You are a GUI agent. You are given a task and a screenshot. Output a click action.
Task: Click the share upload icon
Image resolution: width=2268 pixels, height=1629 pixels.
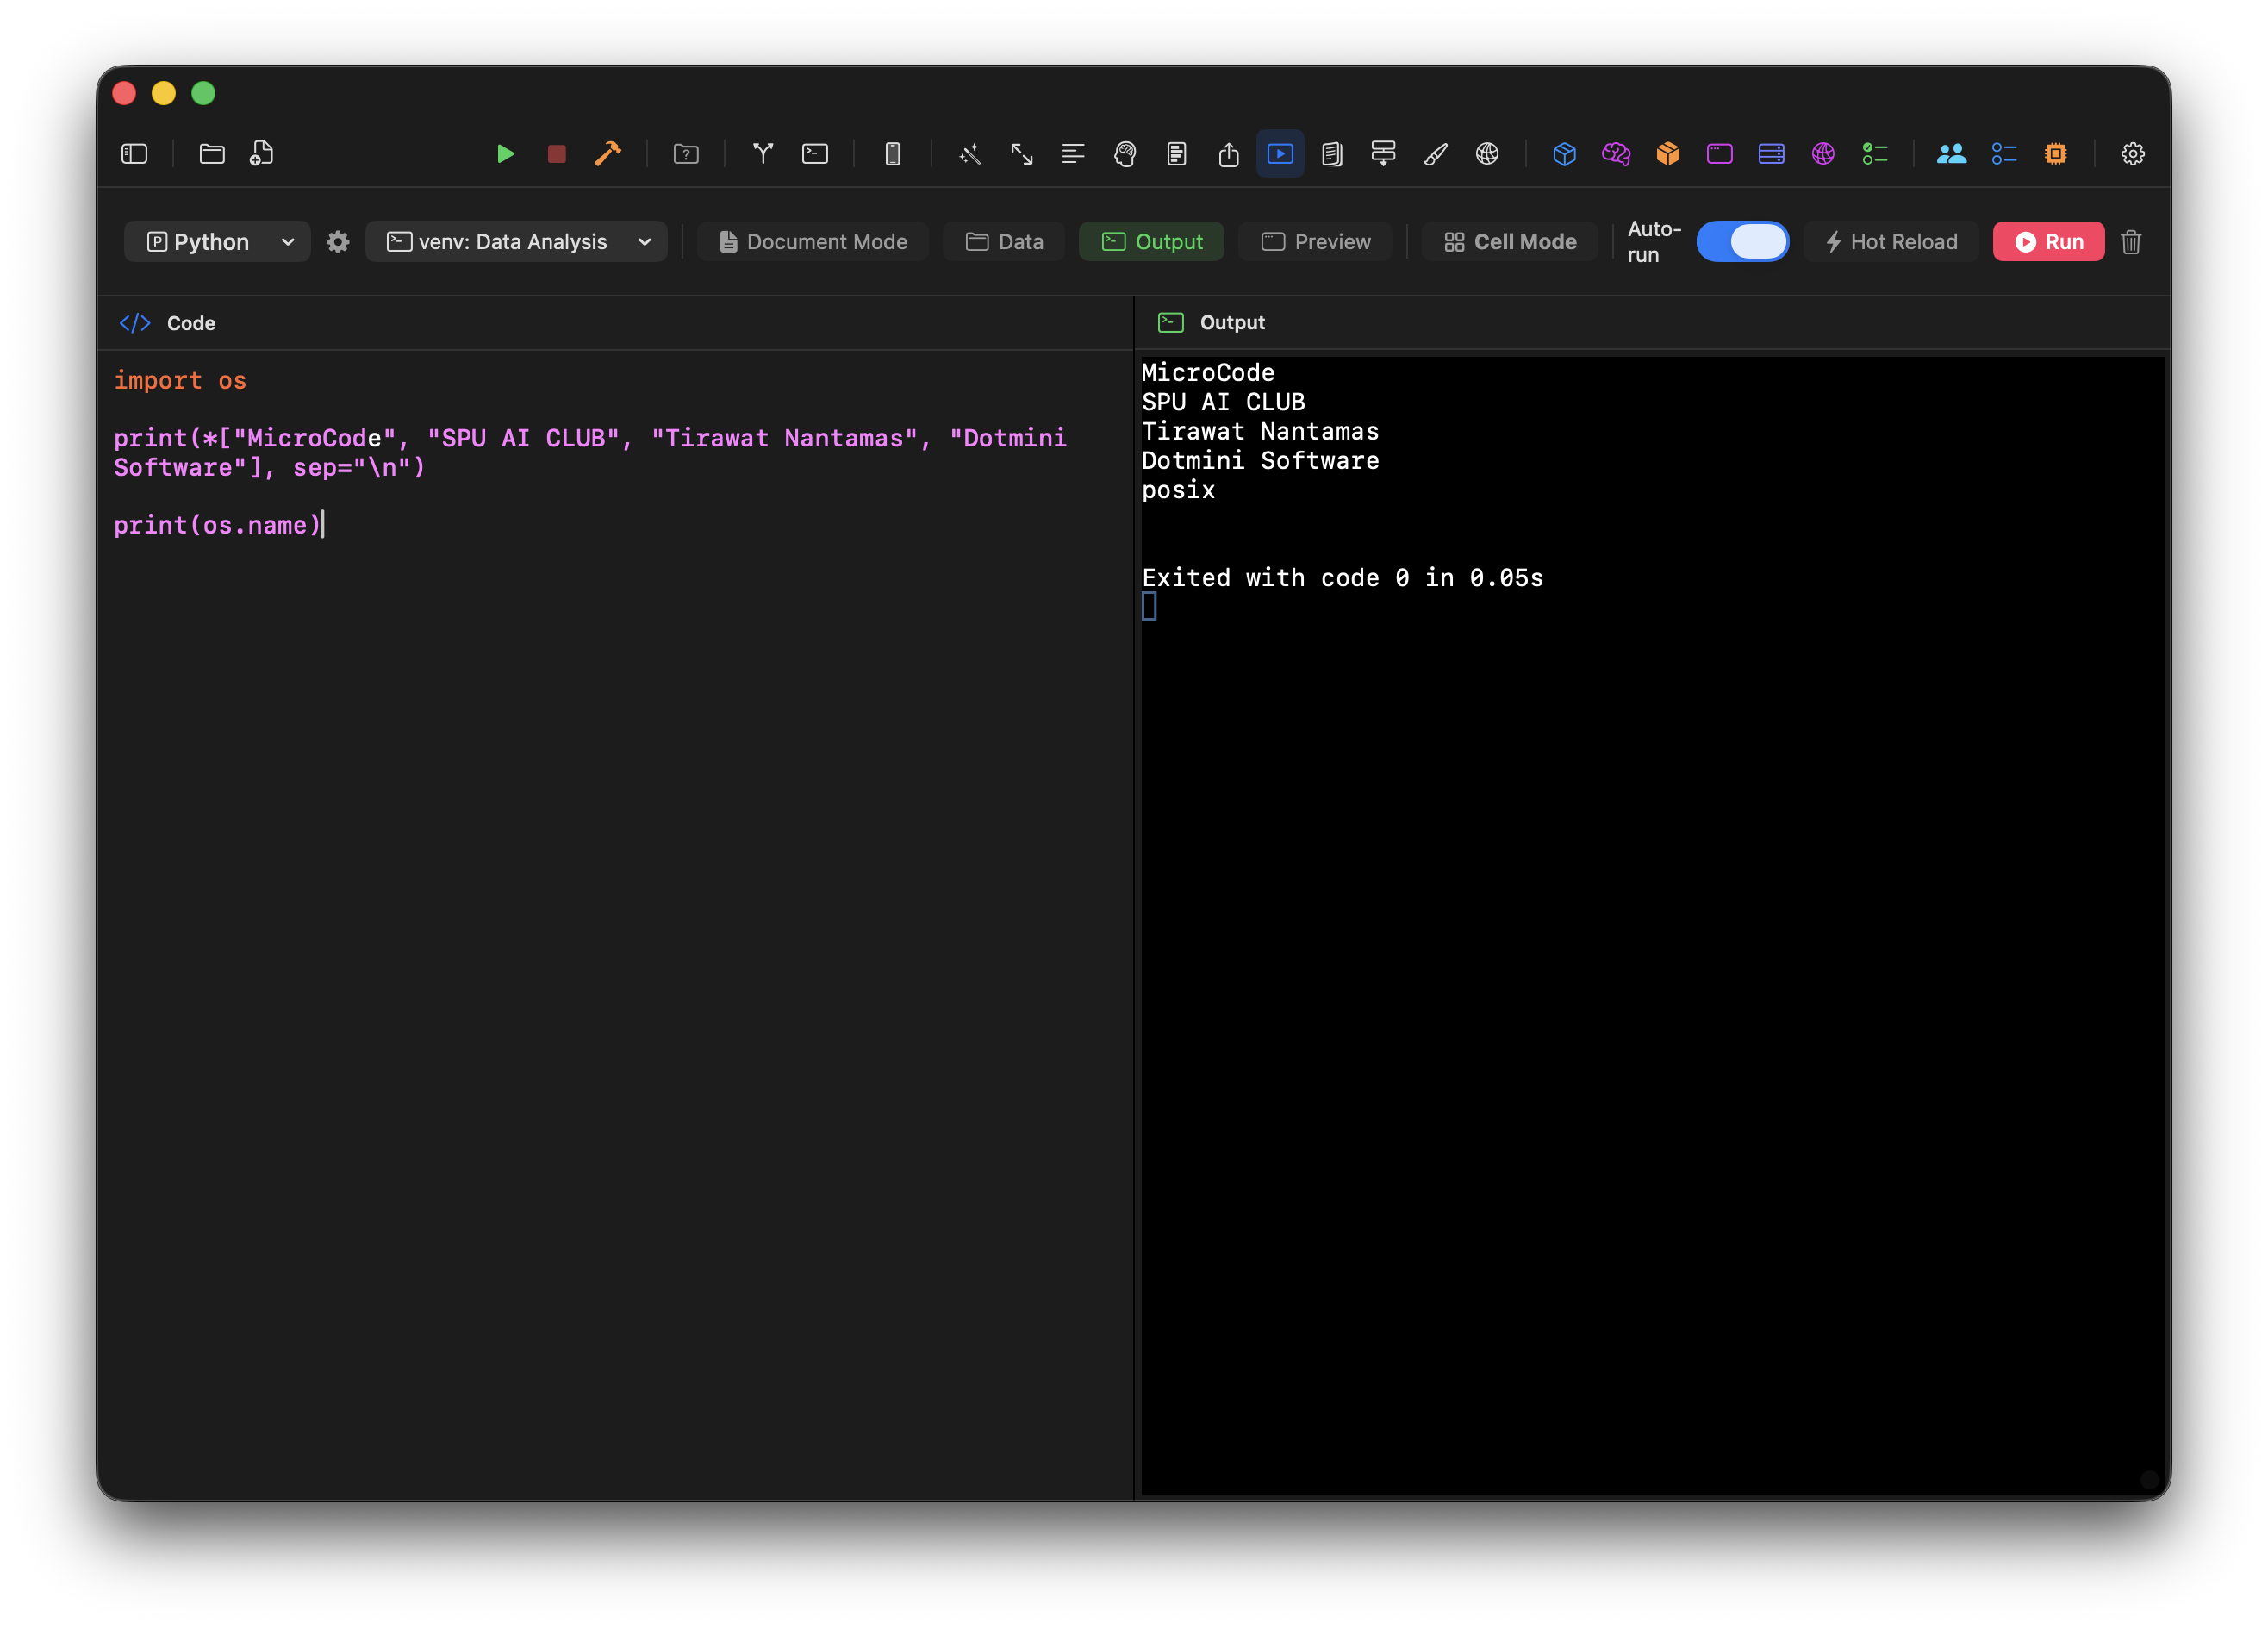point(1229,154)
